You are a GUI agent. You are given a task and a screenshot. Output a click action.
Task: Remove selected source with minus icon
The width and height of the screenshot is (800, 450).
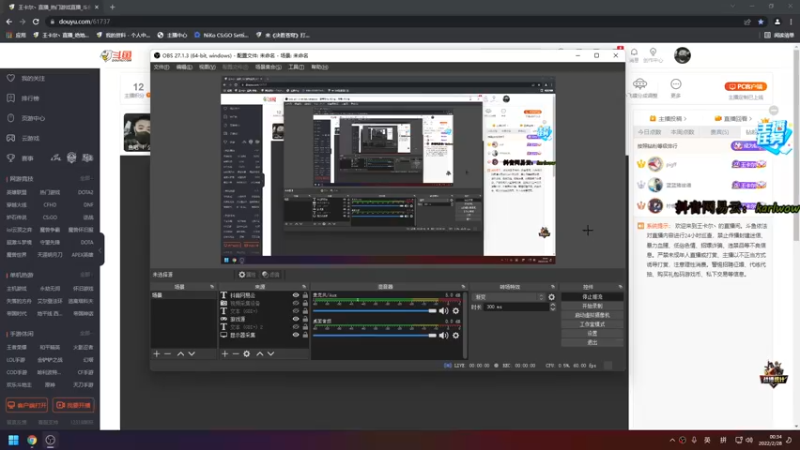point(235,354)
